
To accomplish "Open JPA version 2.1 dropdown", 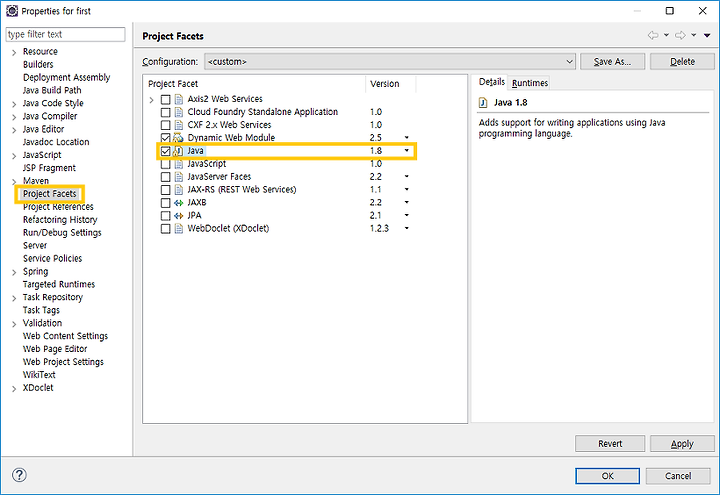I will 406,215.
